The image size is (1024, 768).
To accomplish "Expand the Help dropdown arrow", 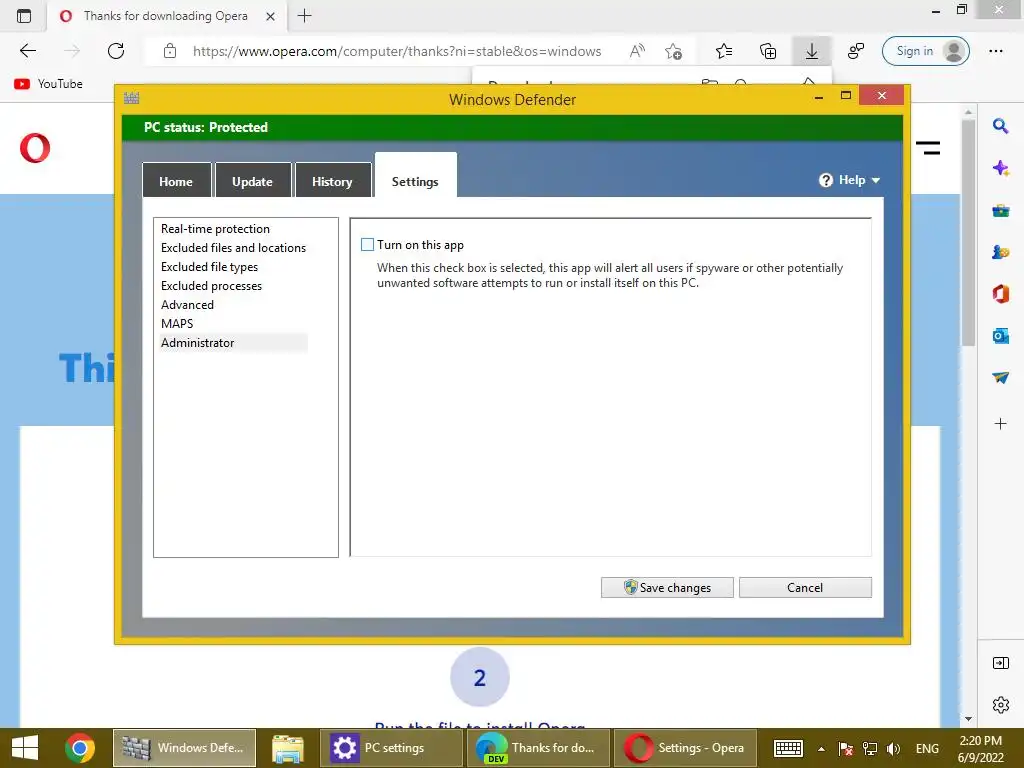I will (x=876, y=180).
